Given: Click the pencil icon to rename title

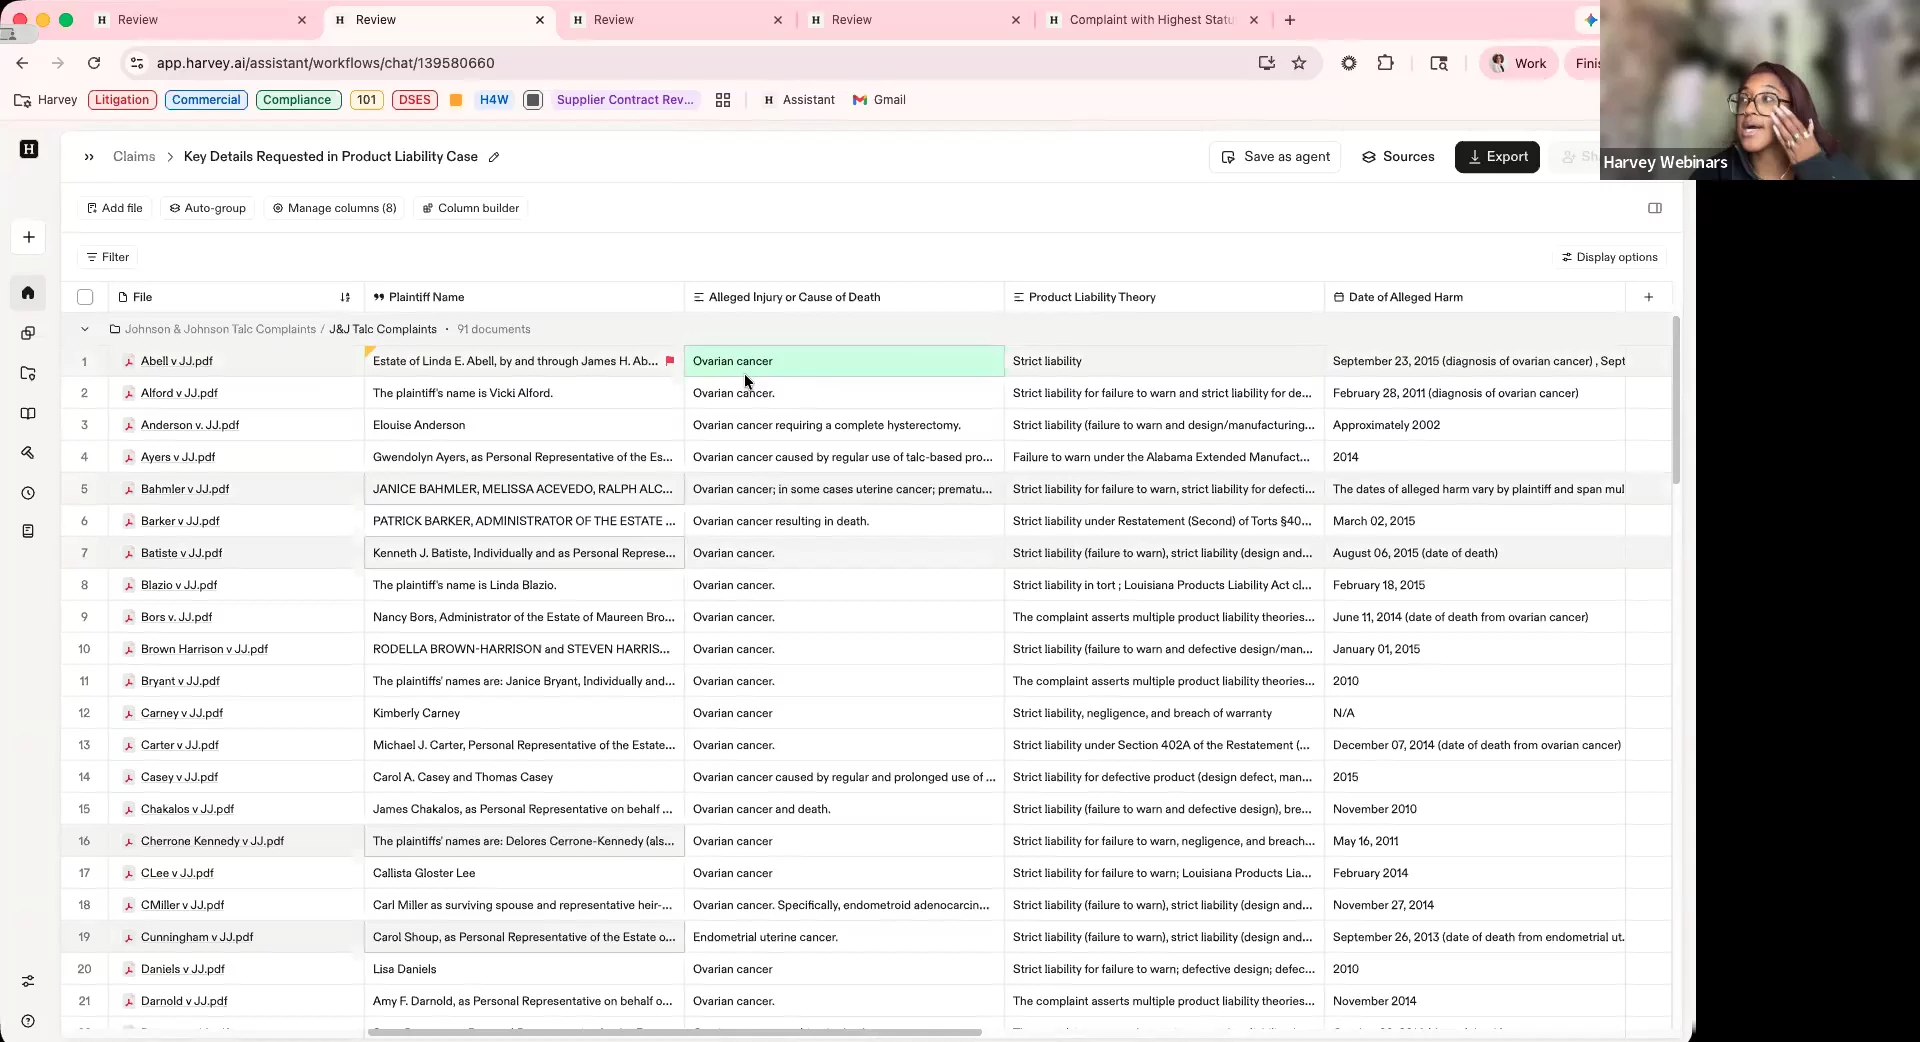Looking at the screenshot, I should tap(494, 157).
